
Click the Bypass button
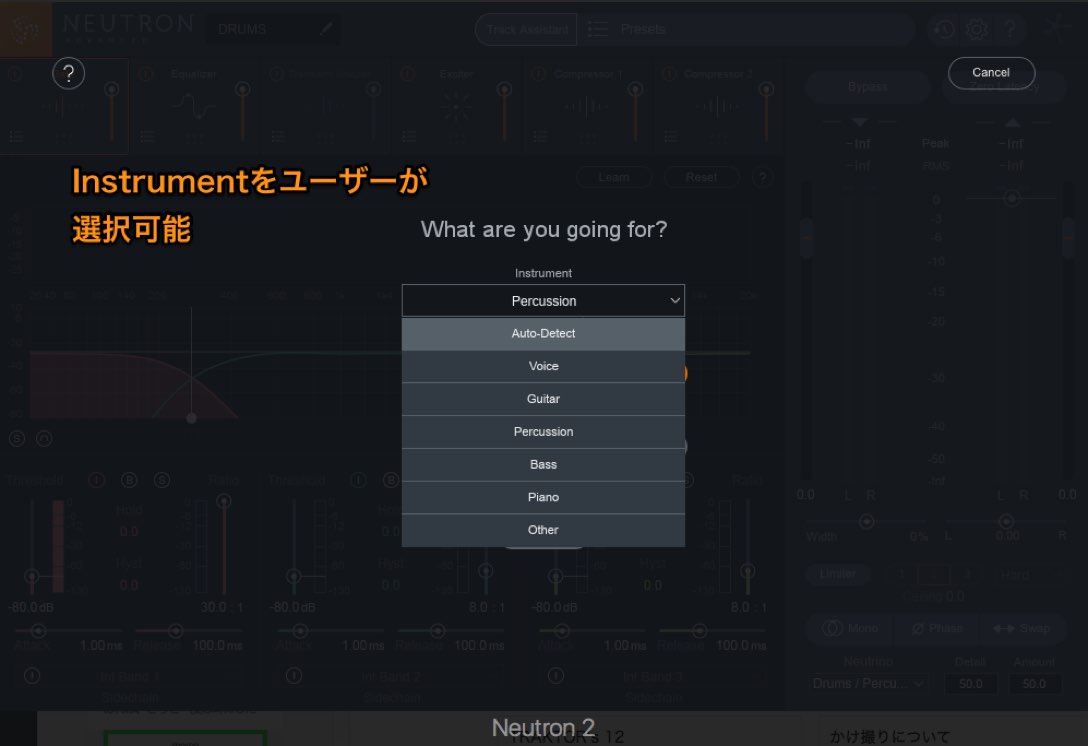pyautogui.click(x=867, y=87)
